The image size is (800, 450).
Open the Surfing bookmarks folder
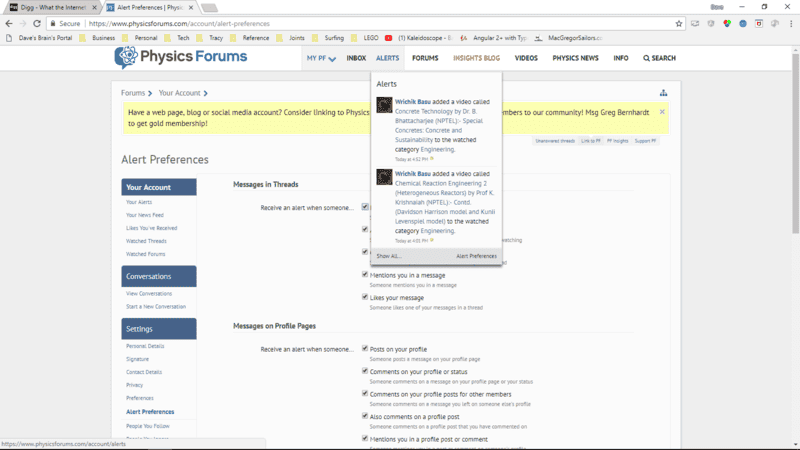tap(328, 38)
